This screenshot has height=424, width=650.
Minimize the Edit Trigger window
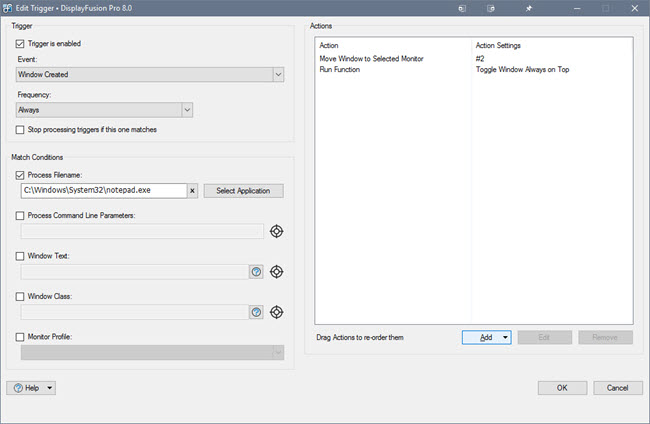coord(577,8)
